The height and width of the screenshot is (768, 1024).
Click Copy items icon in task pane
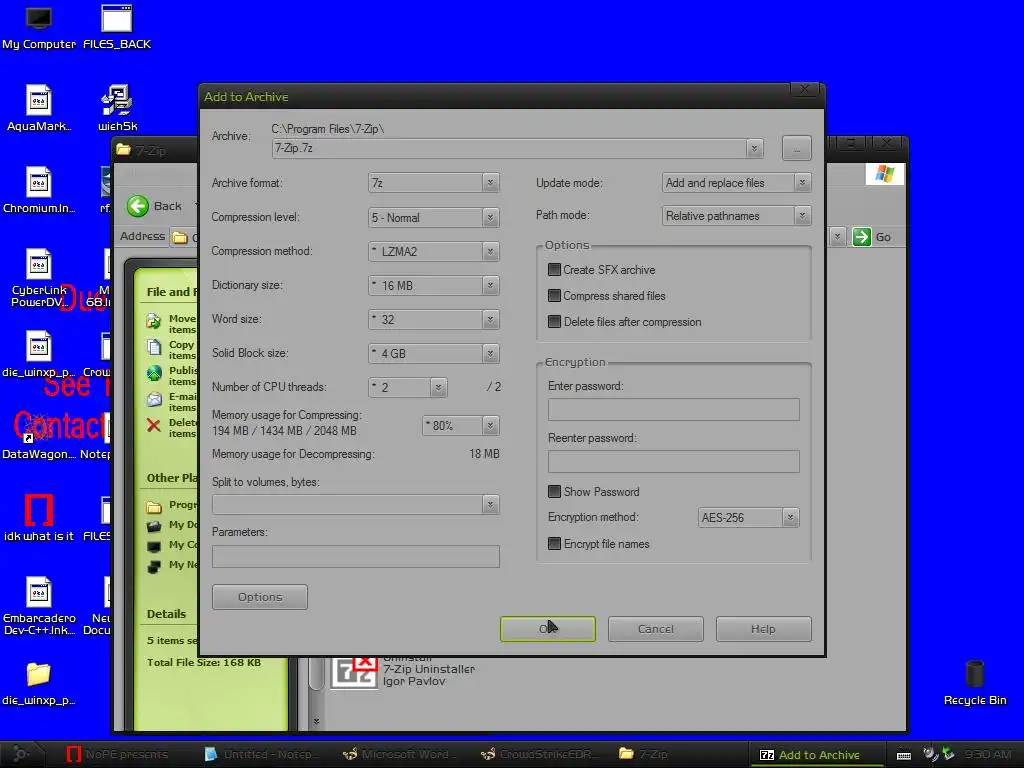[x=153, y=347]
